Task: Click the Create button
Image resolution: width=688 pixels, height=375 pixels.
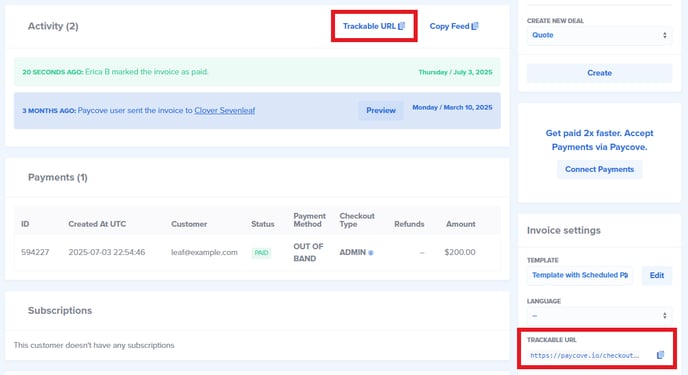Action: pyautogui.click(x=599, y=73)
